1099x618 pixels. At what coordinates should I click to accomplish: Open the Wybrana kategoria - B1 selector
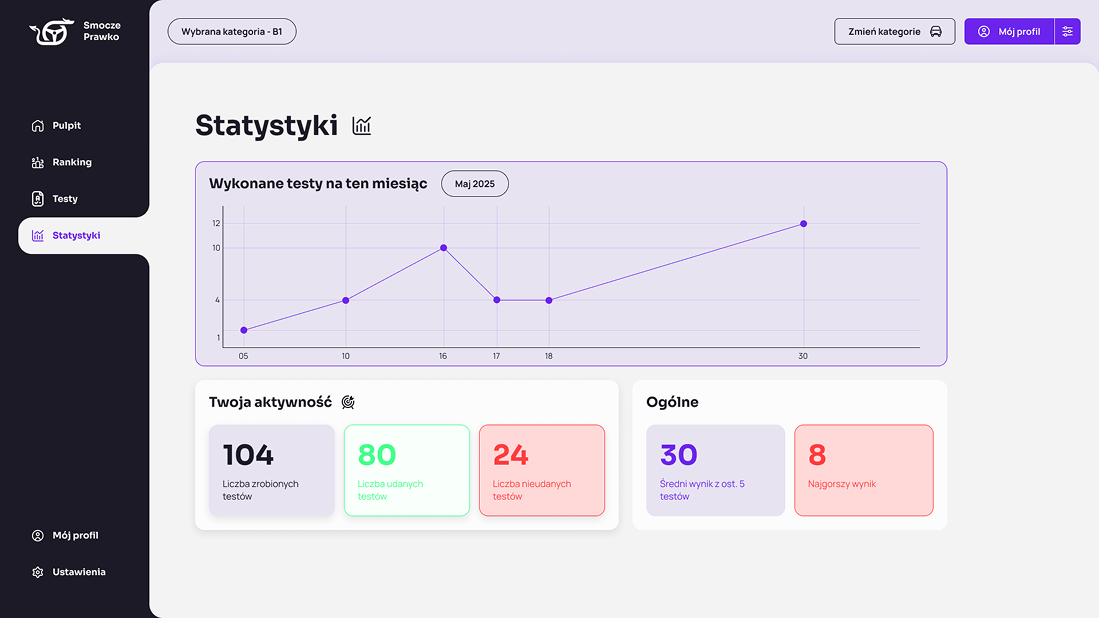232,32
